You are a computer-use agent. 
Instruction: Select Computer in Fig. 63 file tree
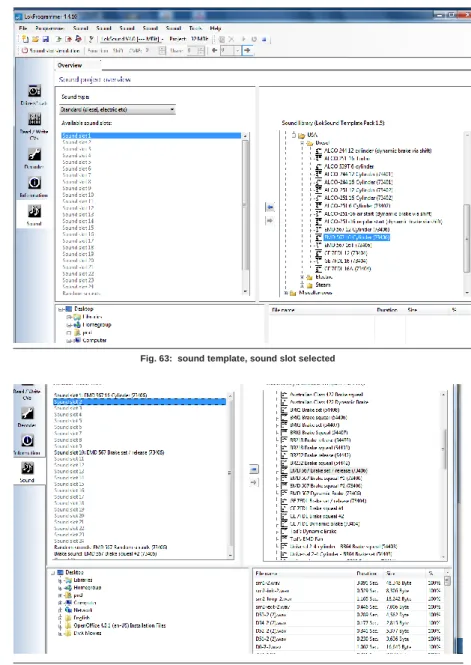point(94,340)
